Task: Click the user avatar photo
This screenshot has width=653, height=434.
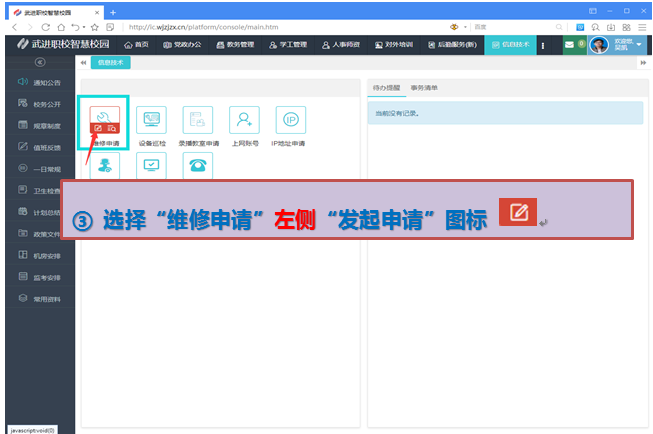Action: [599, 45]
